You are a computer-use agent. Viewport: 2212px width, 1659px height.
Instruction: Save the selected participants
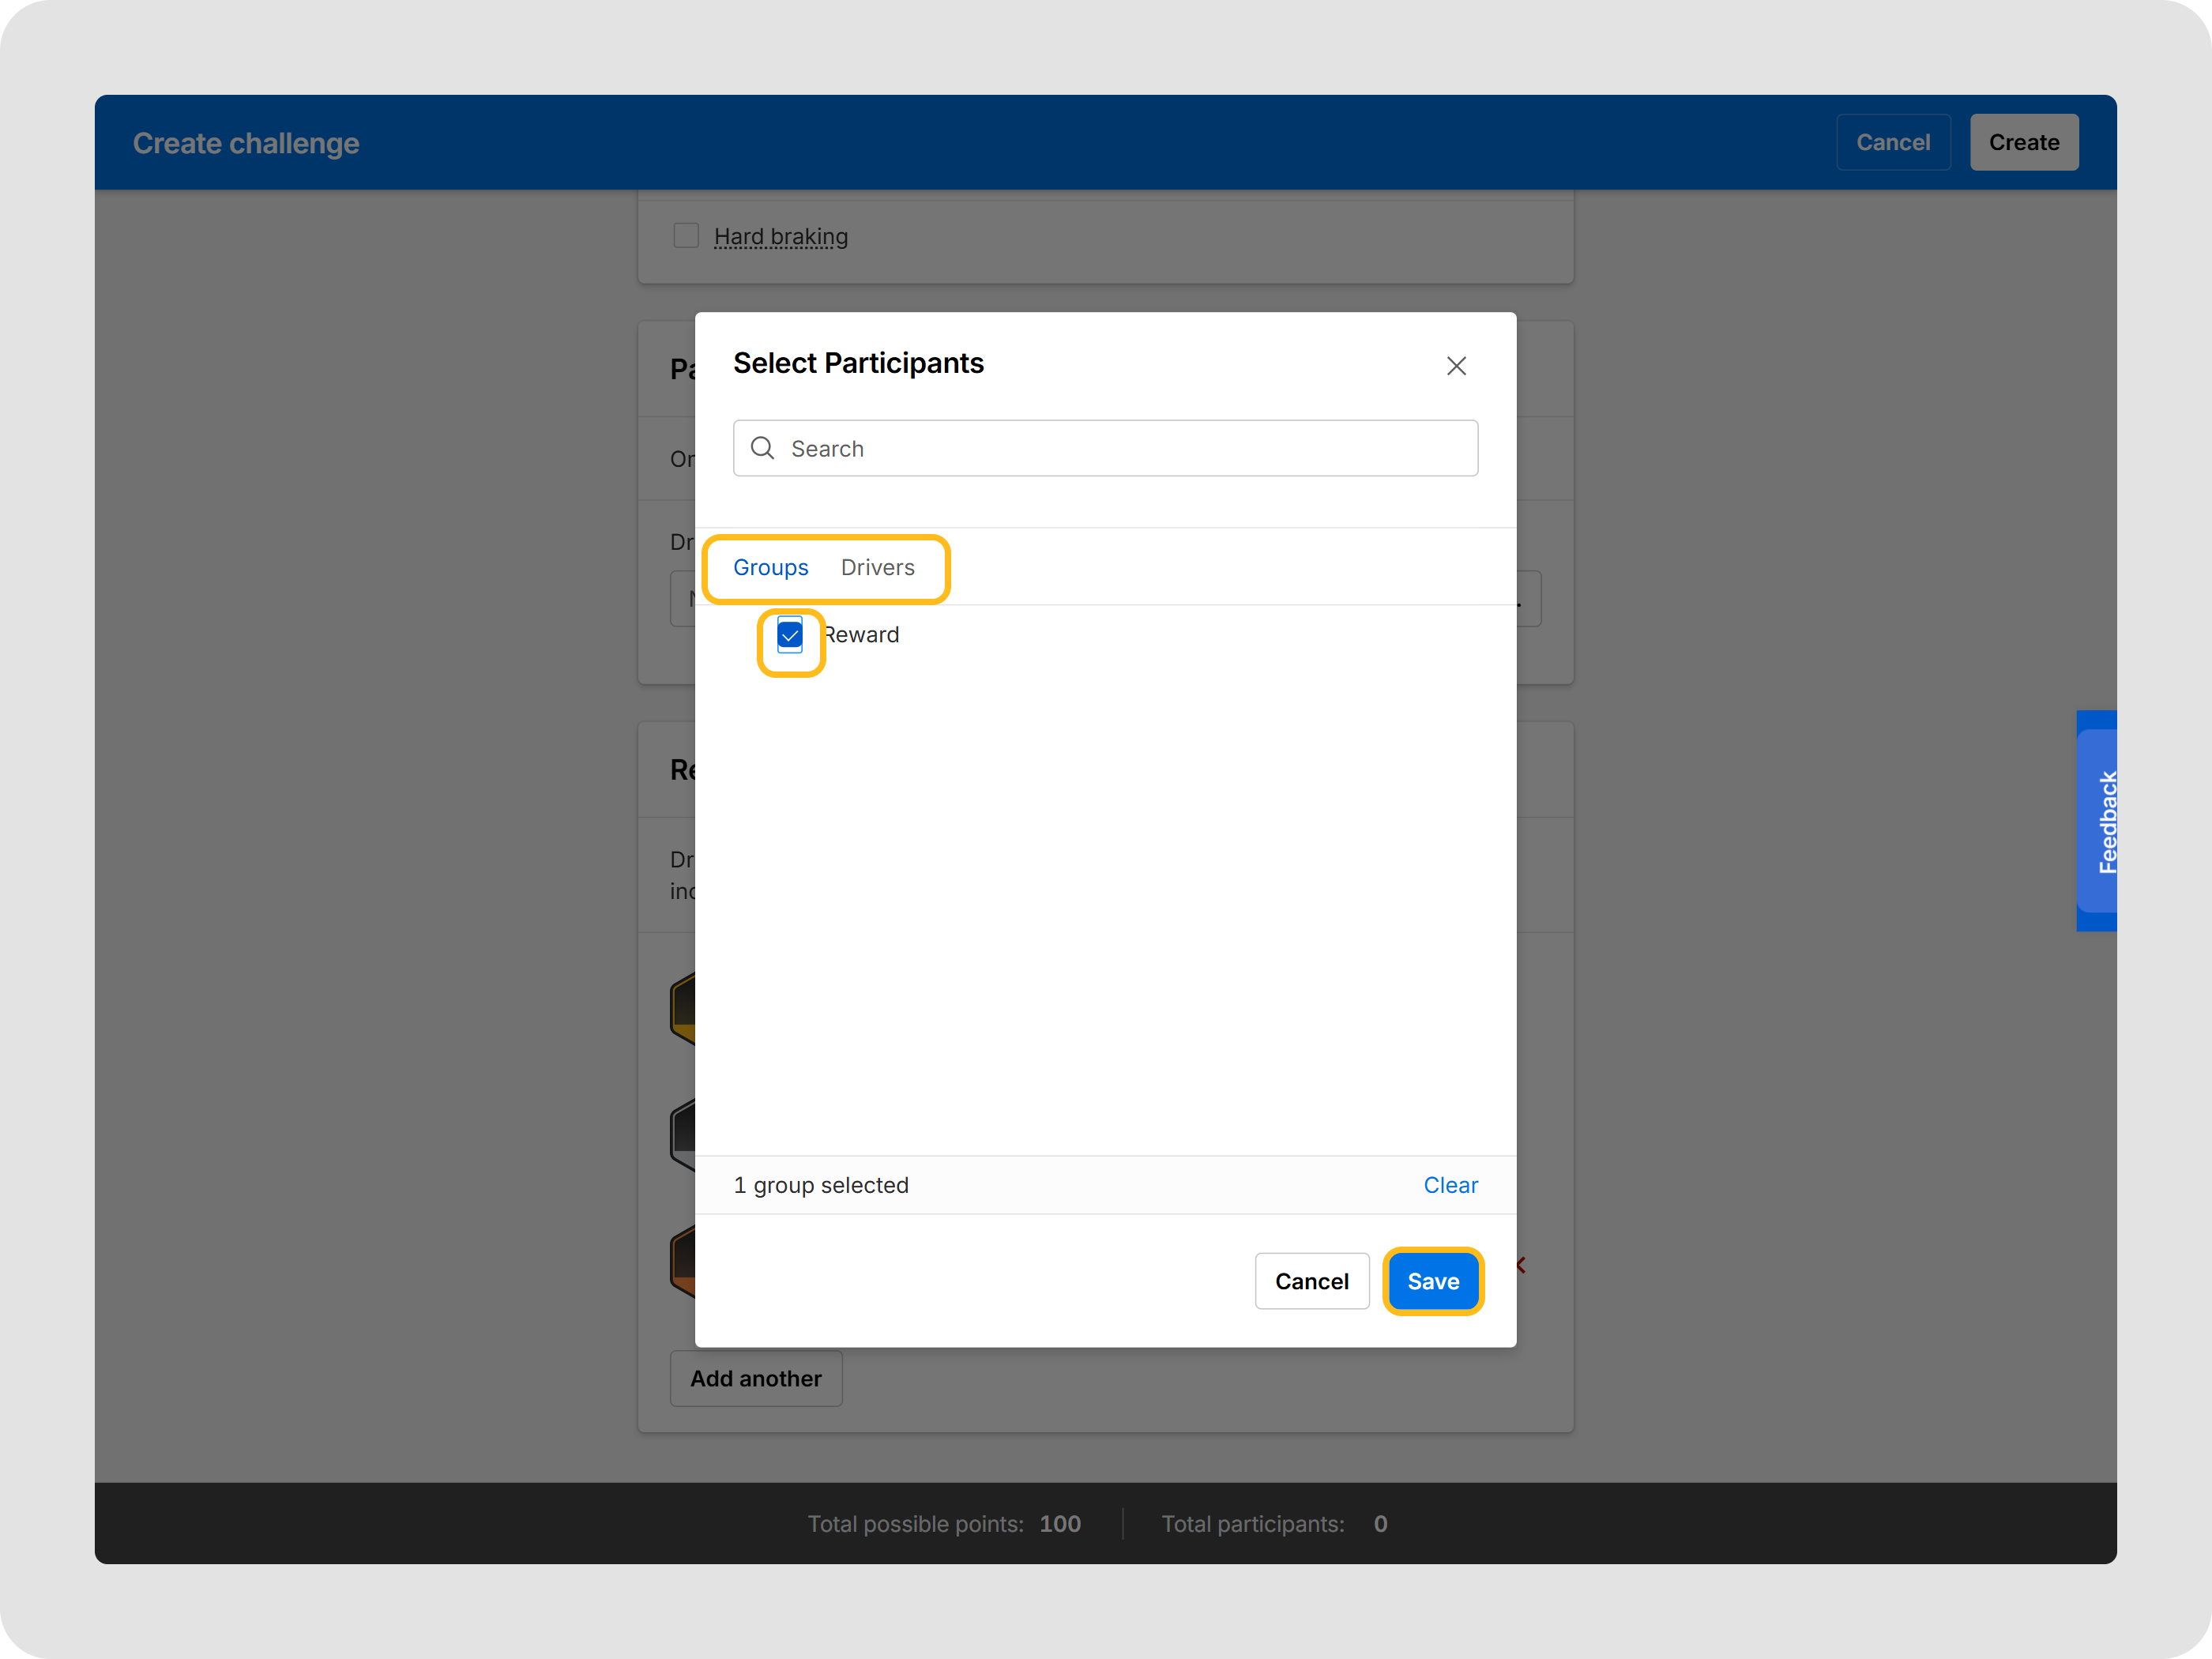[1433, 1281]
